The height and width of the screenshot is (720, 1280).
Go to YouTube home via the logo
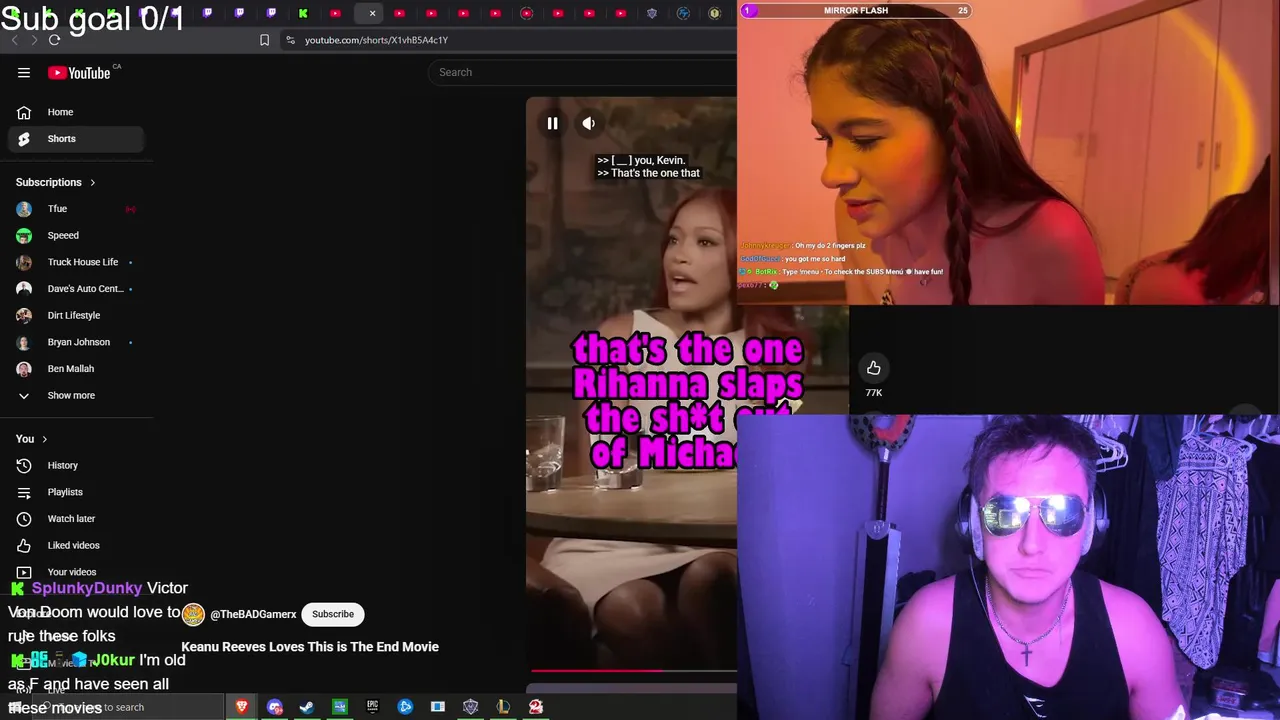click(79, 72)
